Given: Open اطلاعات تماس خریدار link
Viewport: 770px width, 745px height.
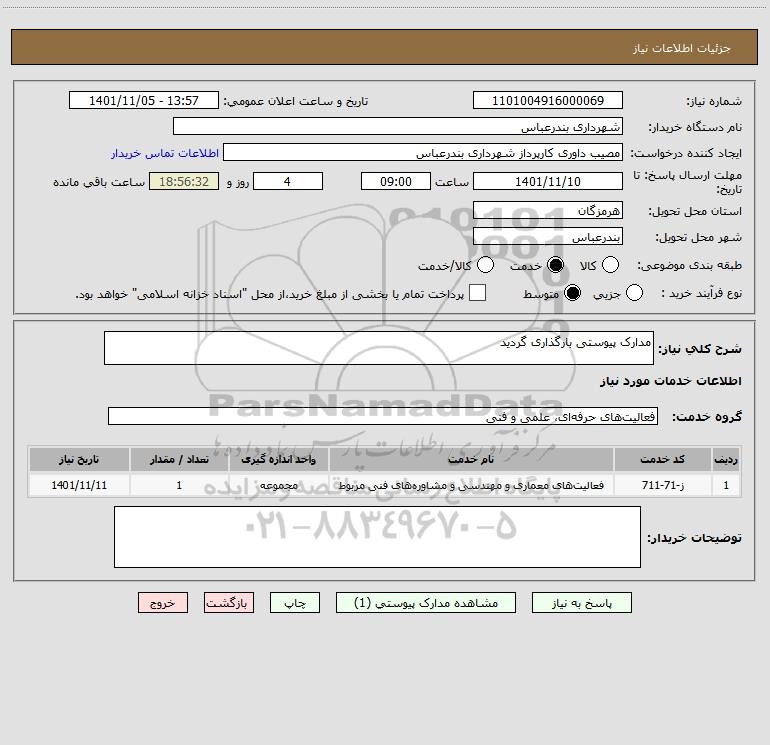Looking at the screenshot, I should click(x=165, y=153).
